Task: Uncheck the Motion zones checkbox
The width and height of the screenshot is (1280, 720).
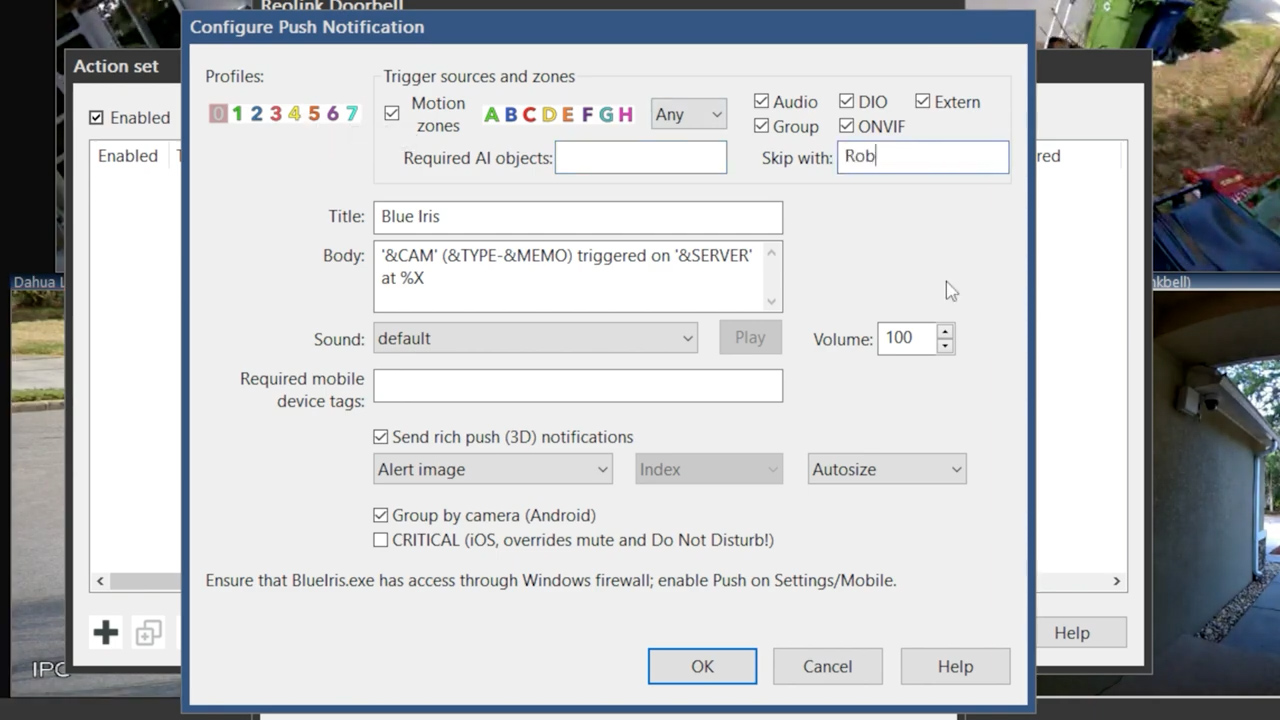Action: pyautogui.click(x=392, y=114)
